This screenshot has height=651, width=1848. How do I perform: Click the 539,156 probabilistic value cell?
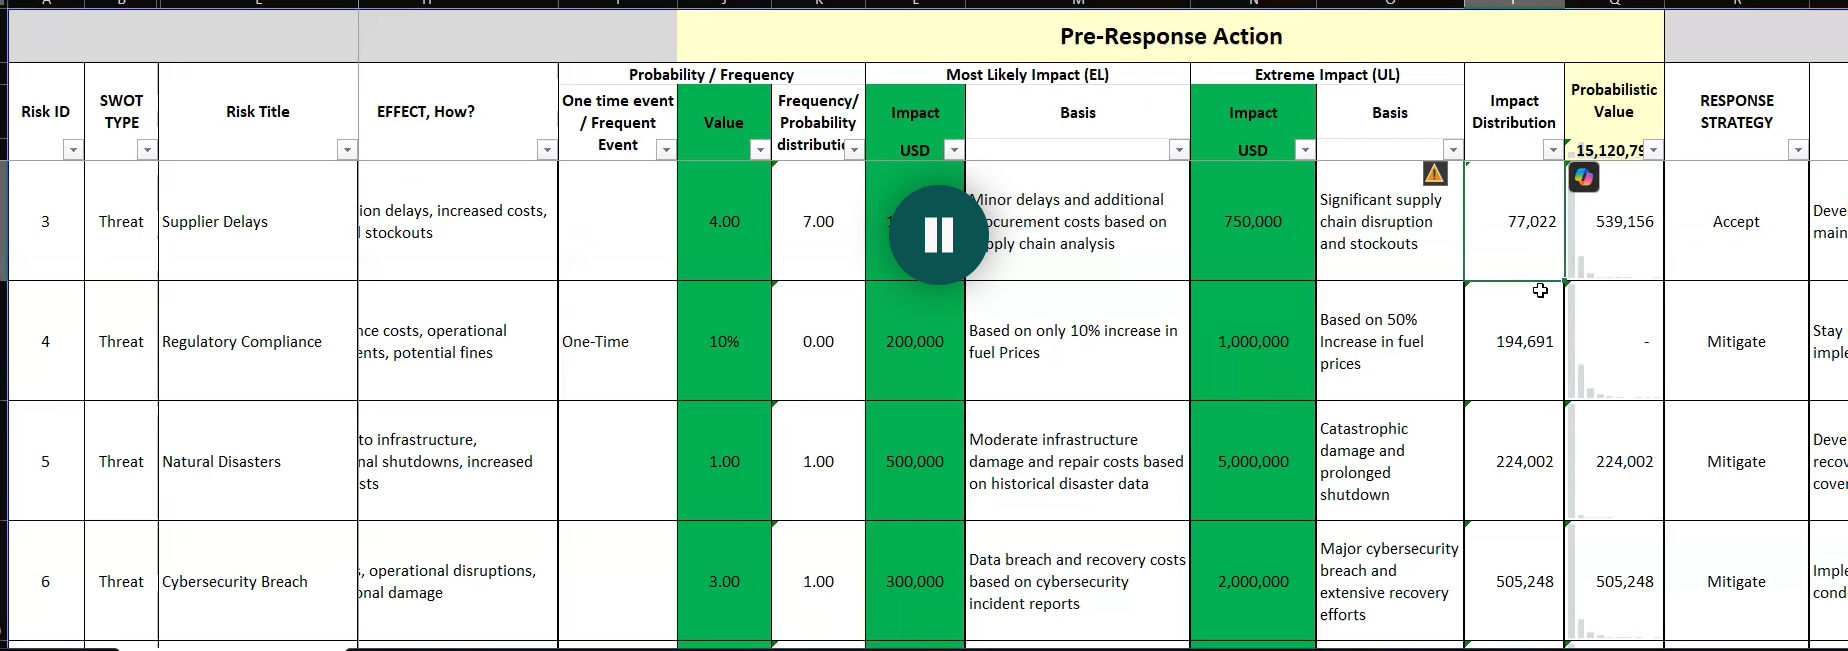[x=1623, y=222]
